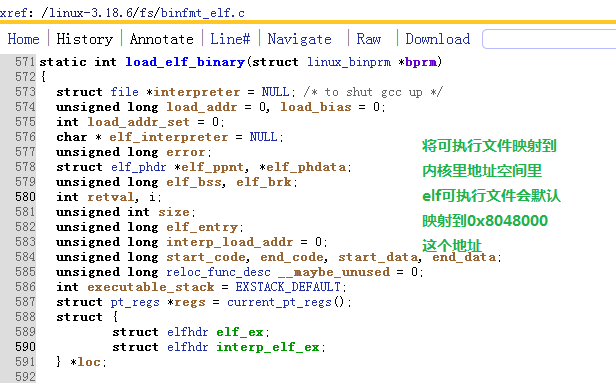Click the 'to shut gcc up' comment
The height and width of the screenshot is (383, 616).
(373, 92)
